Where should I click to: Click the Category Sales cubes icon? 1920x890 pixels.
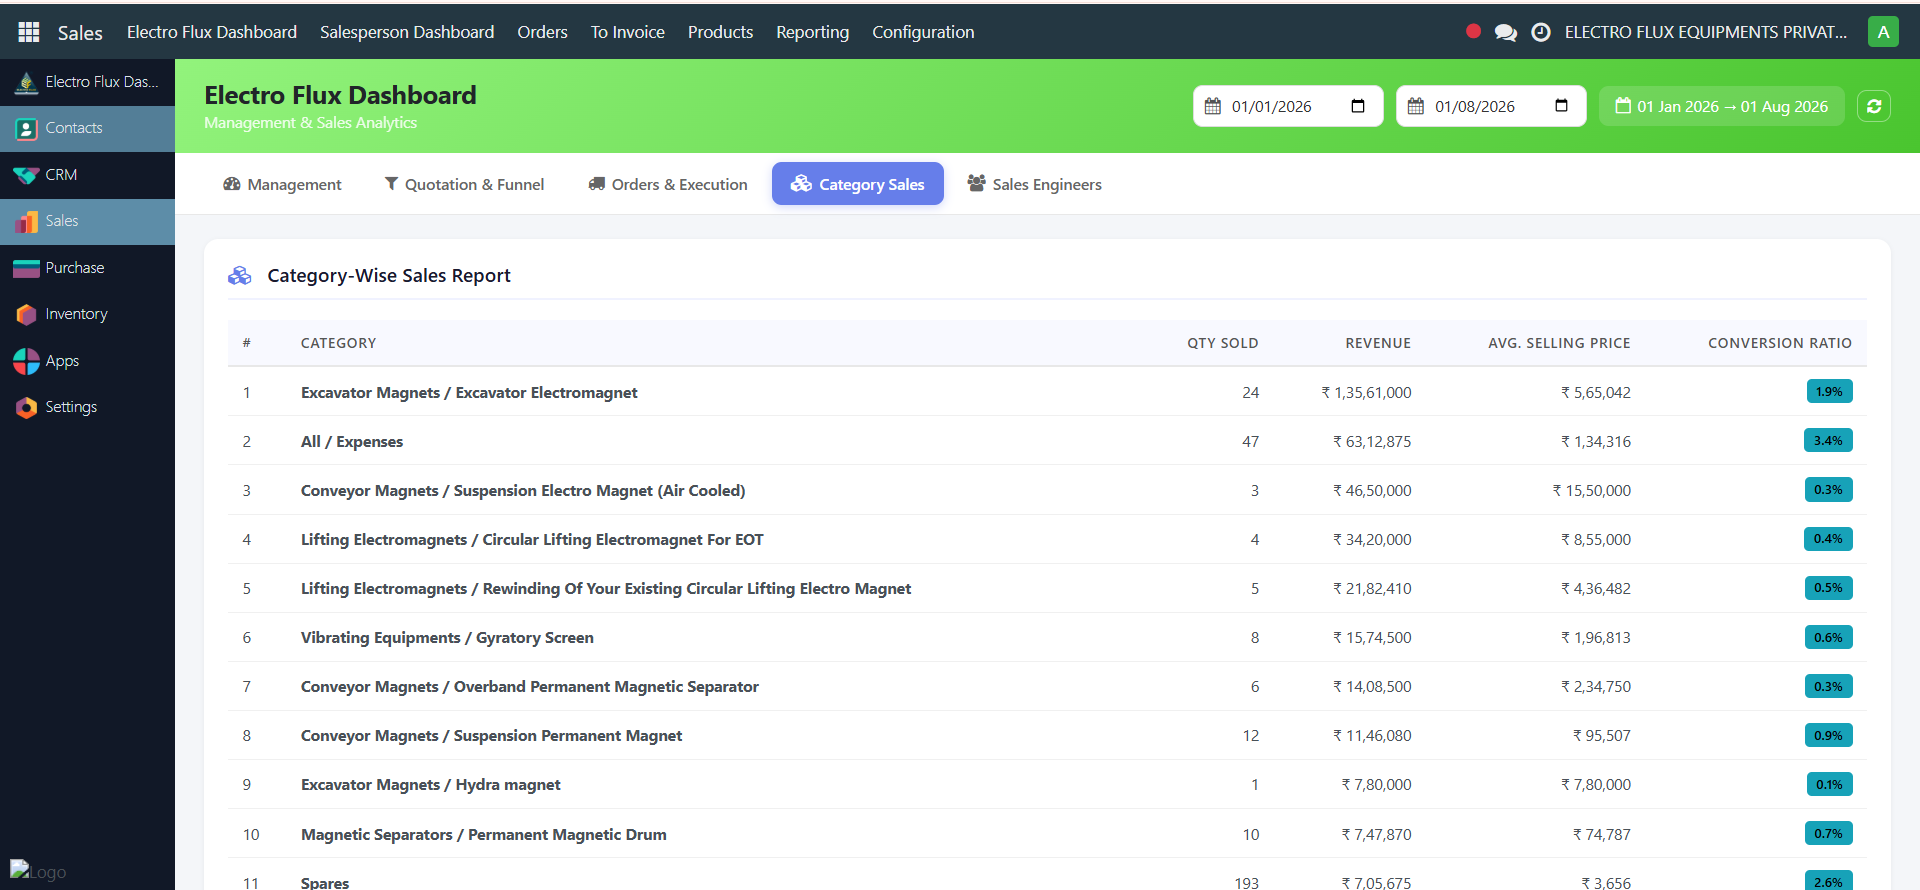tap(801, 183)
